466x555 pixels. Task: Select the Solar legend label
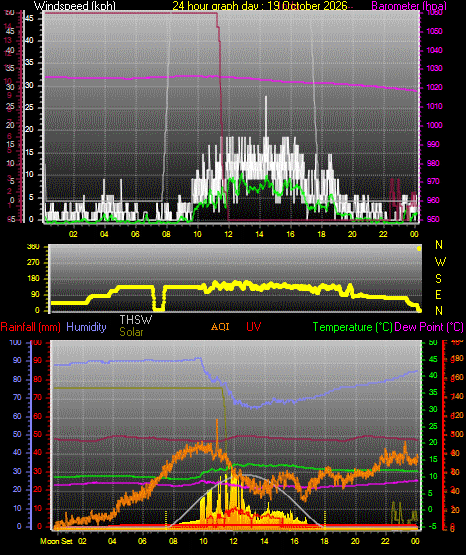(131, 332)
